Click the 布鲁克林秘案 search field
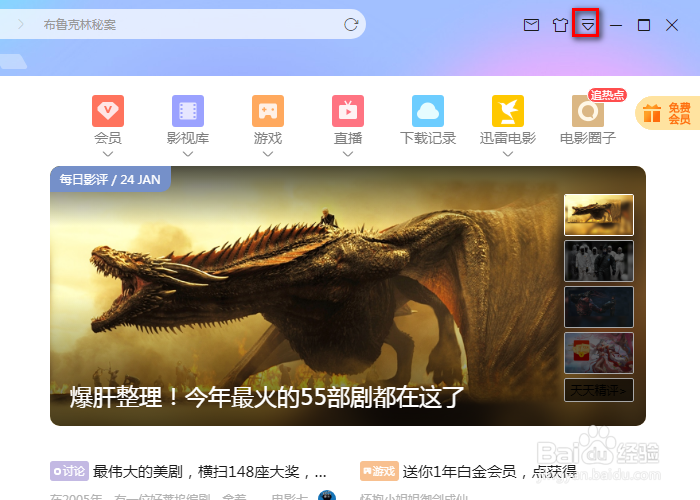Image resolution: width=700 pixels, height=500 pixels. 183,25
